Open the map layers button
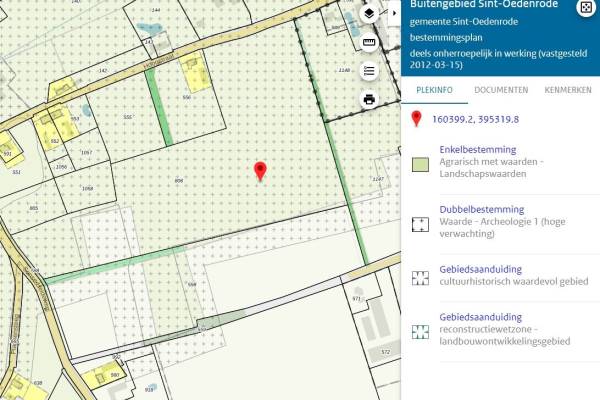Viewport: 600px width, 400px height. 369,13
